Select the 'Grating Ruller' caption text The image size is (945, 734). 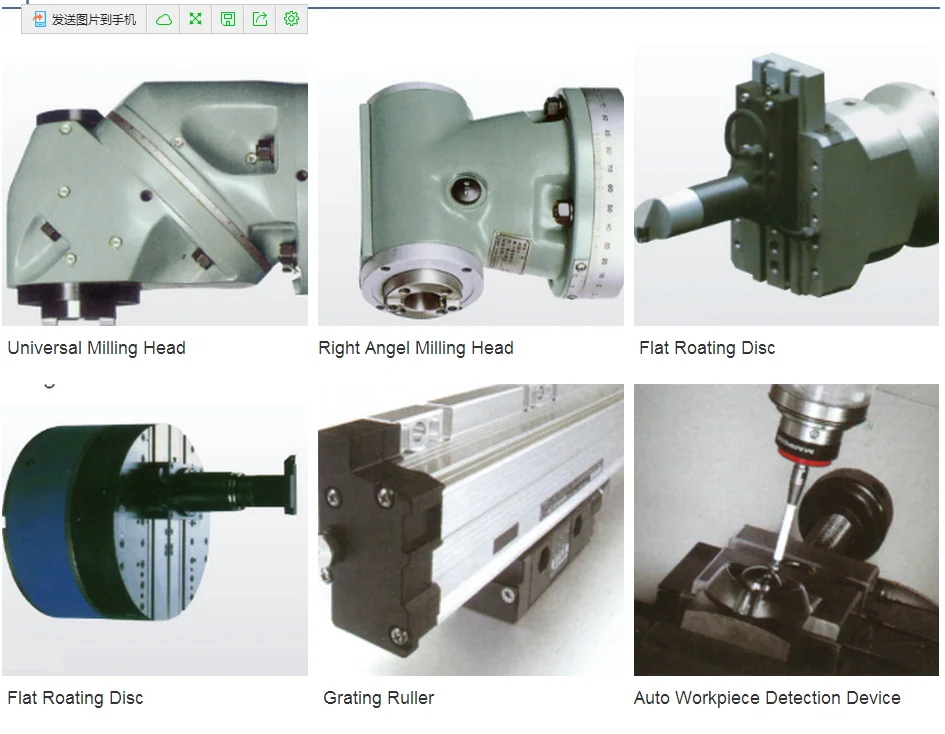pos(378,698)
